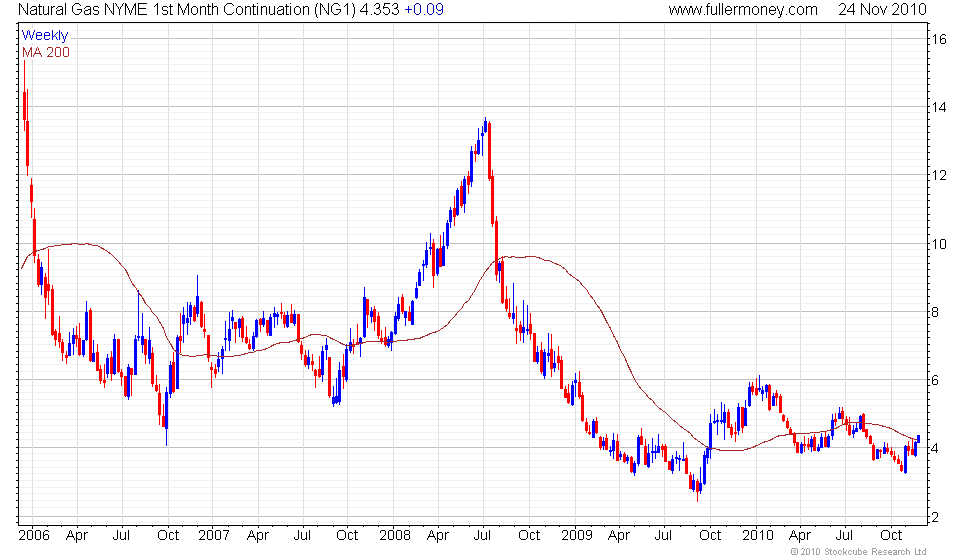This screenshot has height=560, width=980.
Task: Click the y-axis value 8
Action: click(935, 312)
